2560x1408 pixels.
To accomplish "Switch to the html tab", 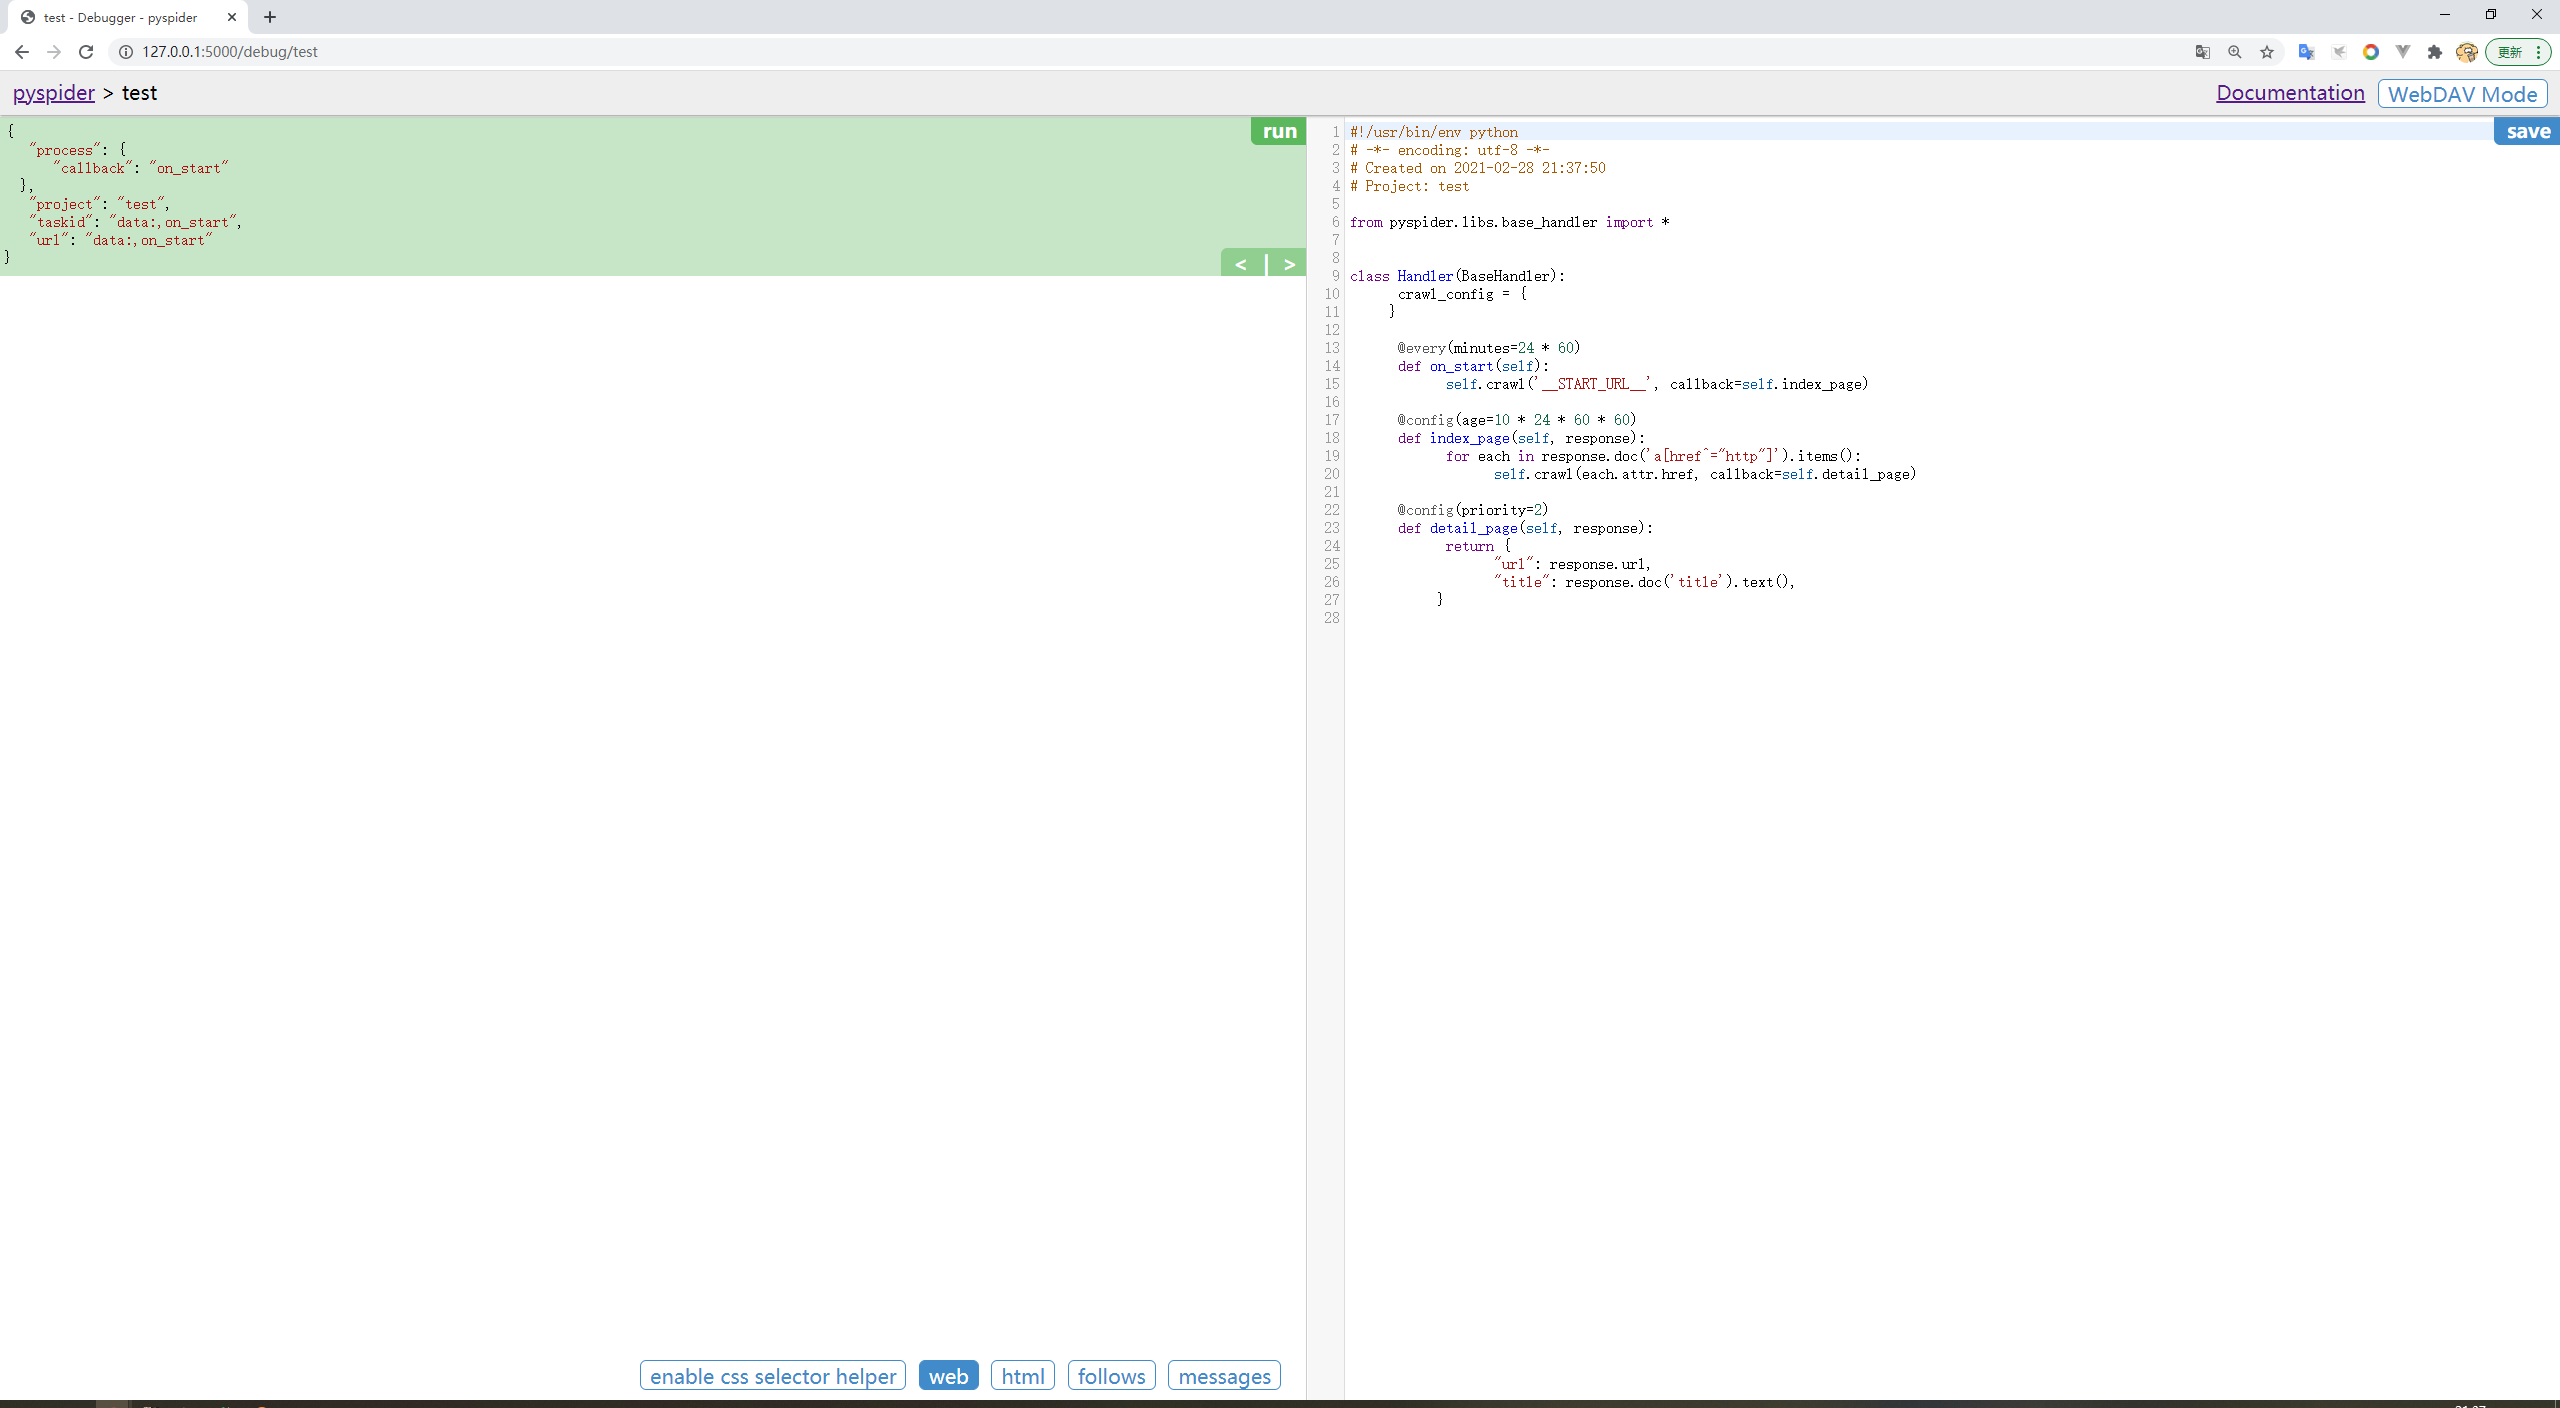I will 1022,1376.
